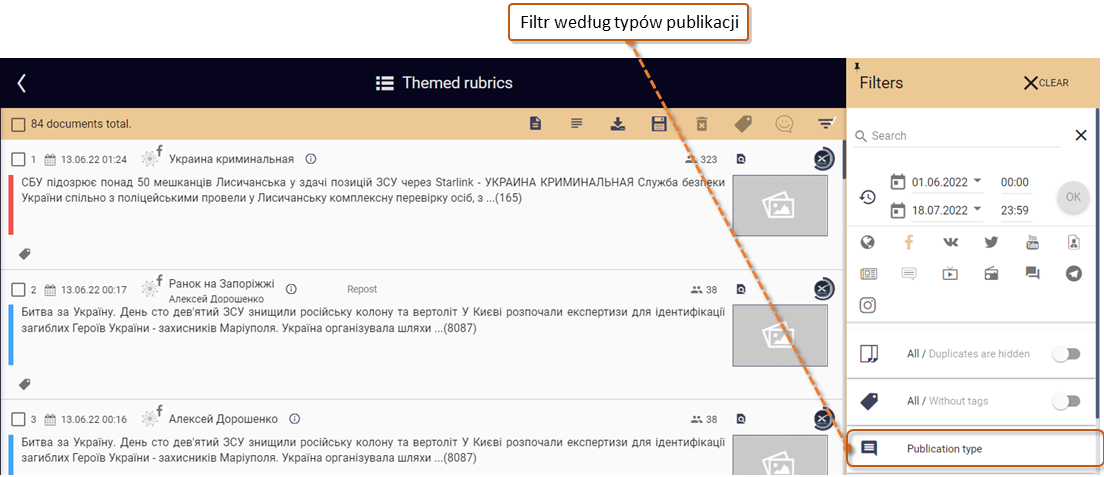
Task: Open document preview icon in row 1
Action: 741,160
